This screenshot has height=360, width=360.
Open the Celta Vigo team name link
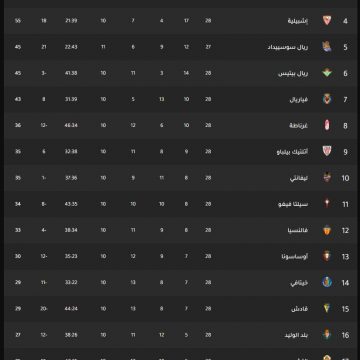pos(293,204)
